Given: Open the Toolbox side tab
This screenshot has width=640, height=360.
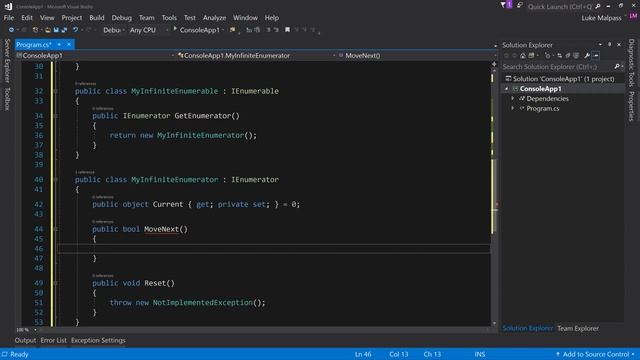Looking at the screenshot, I should [7, 98].
